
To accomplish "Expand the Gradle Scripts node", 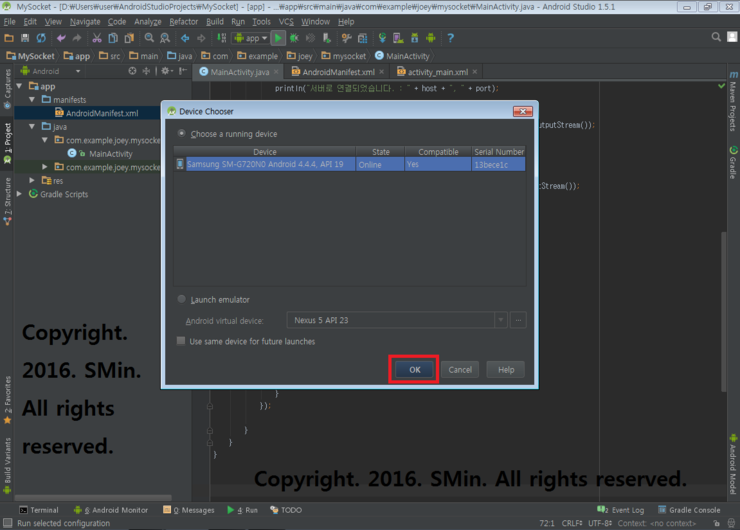I will (x=19, y=194).
